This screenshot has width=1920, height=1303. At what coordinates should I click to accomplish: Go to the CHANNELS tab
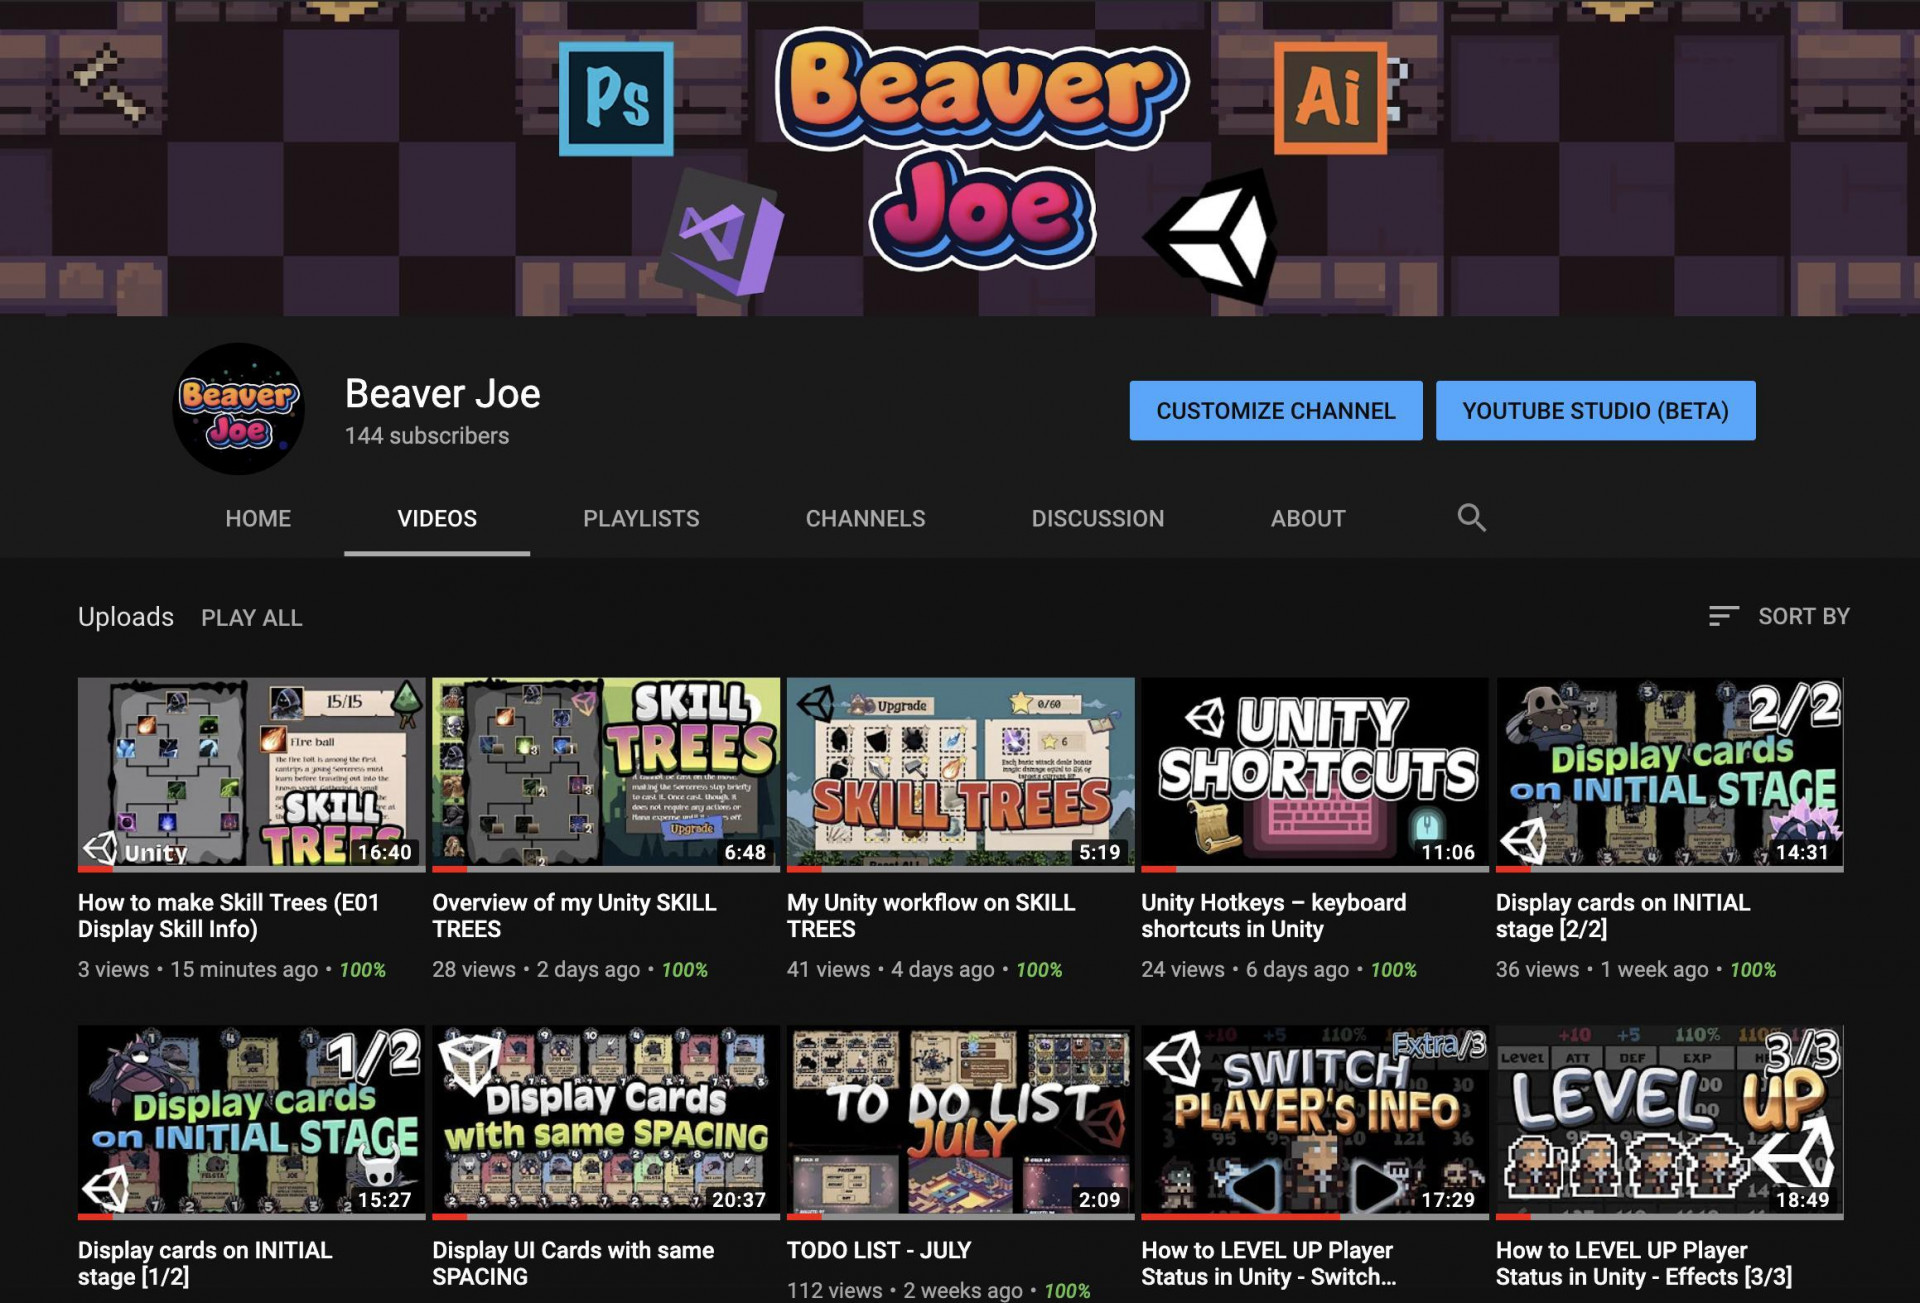coord(865,518)
